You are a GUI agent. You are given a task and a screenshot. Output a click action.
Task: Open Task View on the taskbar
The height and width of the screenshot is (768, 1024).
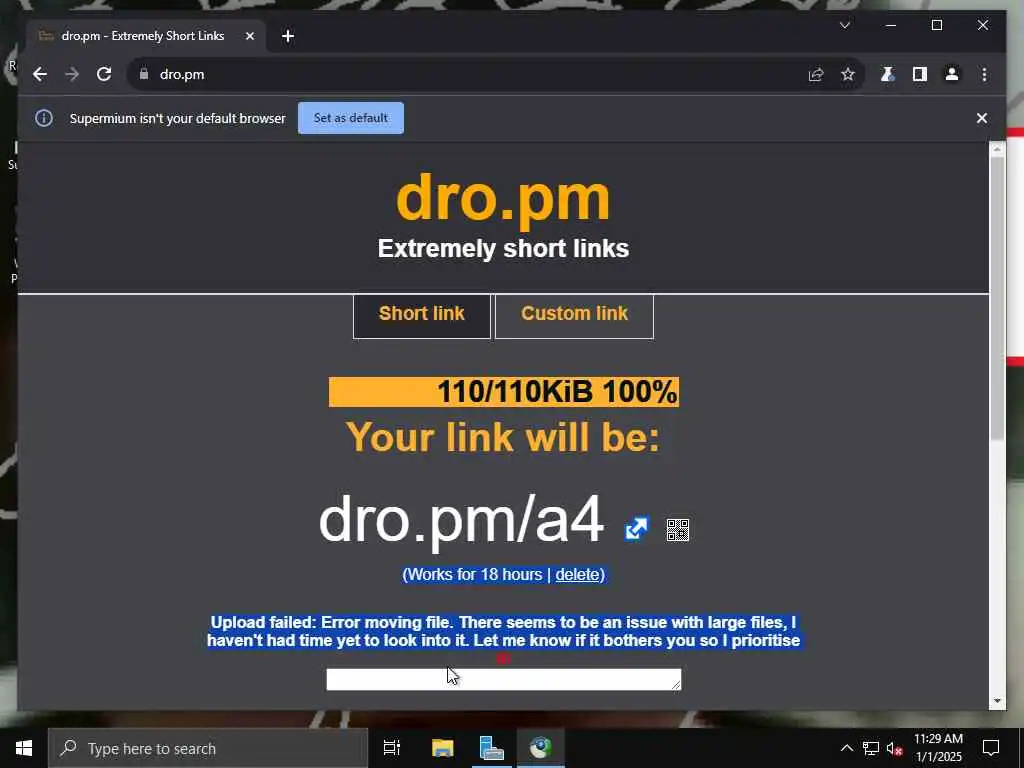(x=392, y=748)
